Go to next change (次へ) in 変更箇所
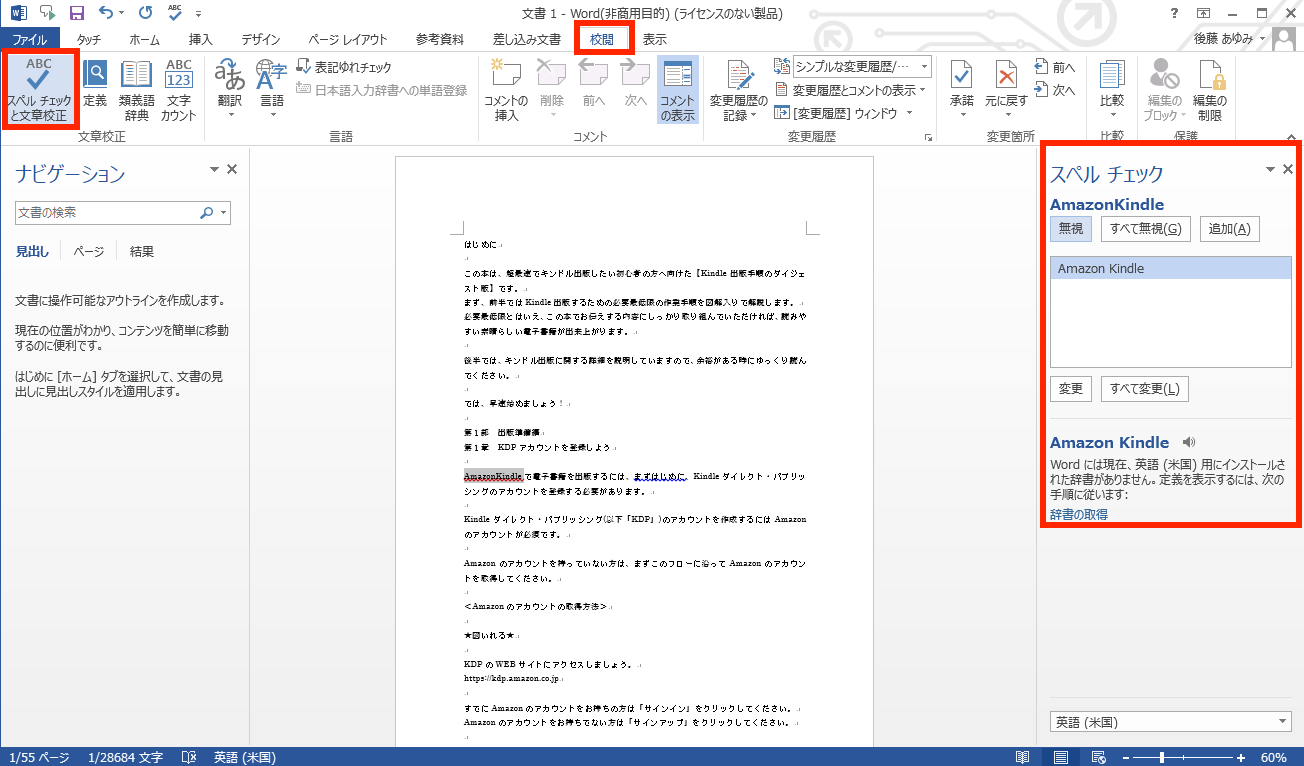Viewport: 1304px width, 766px height. (x=1055, y=90)
